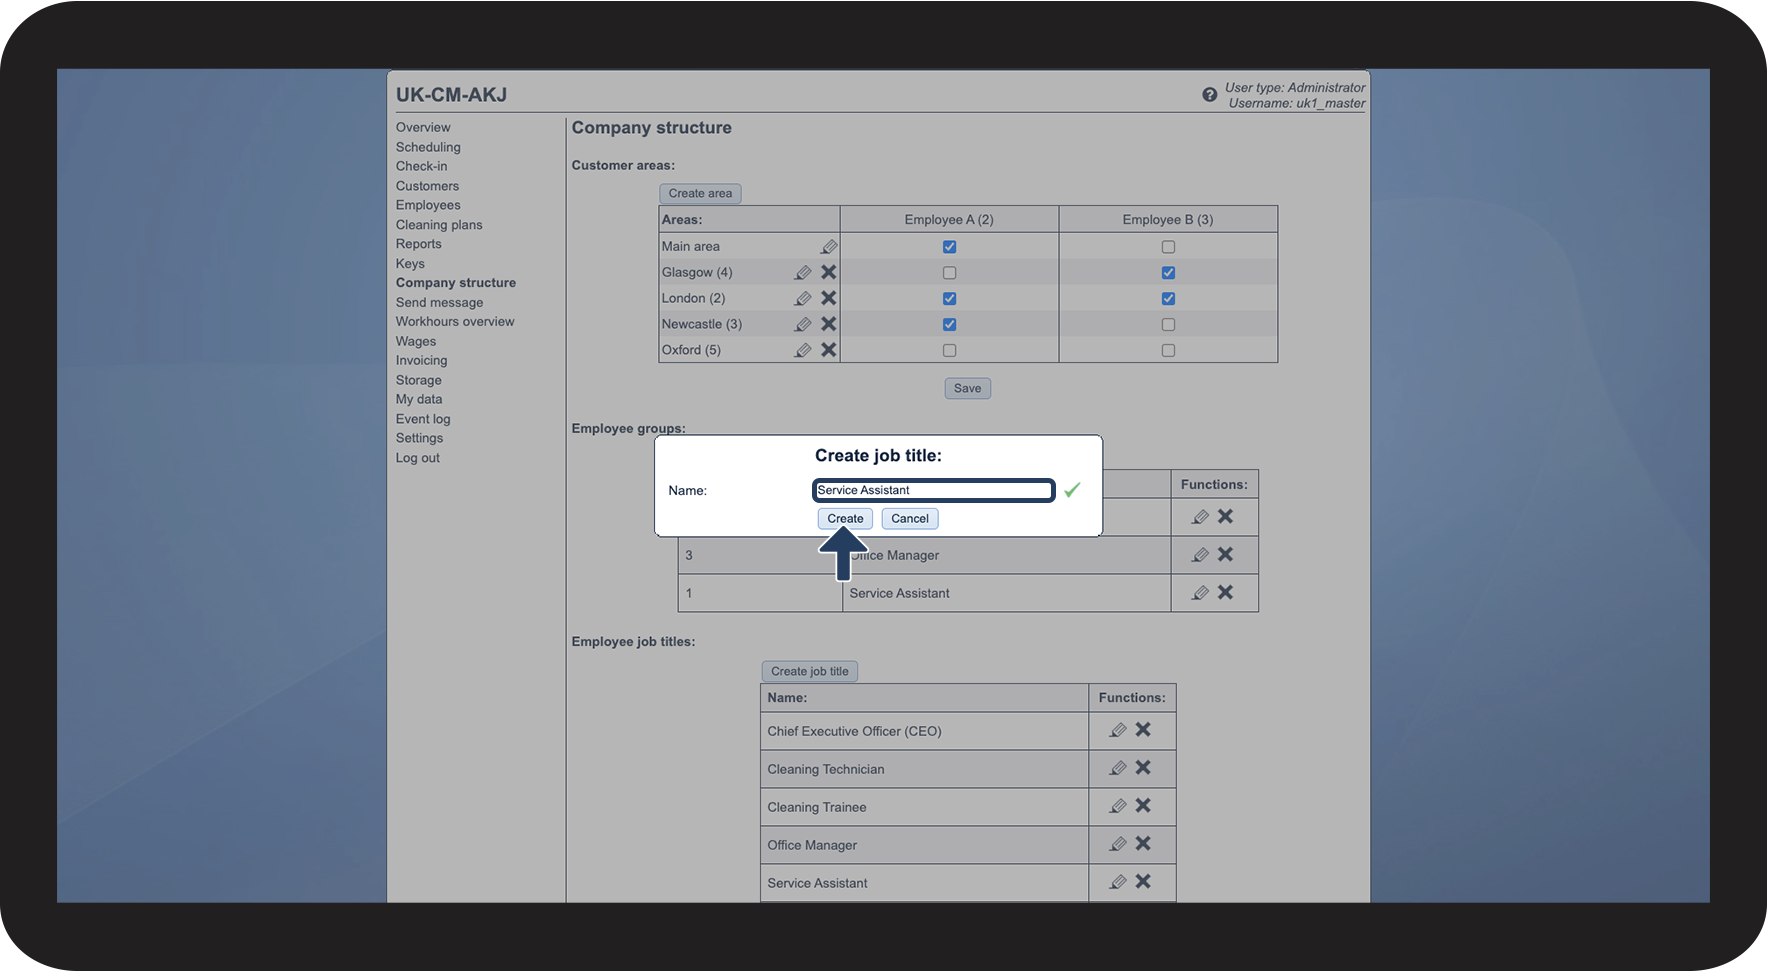
Task: Go to Scheduling in the sidebar
Action: click(428, 147)
